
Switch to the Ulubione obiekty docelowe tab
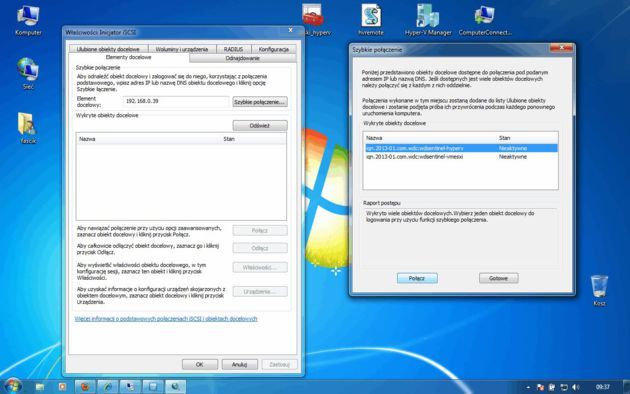pos(108,49)
